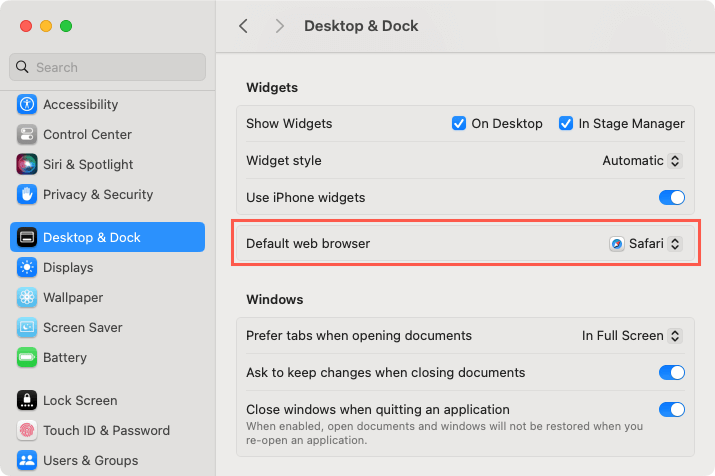Turn off Ask to keep changes toggle

tap(671, 373)
